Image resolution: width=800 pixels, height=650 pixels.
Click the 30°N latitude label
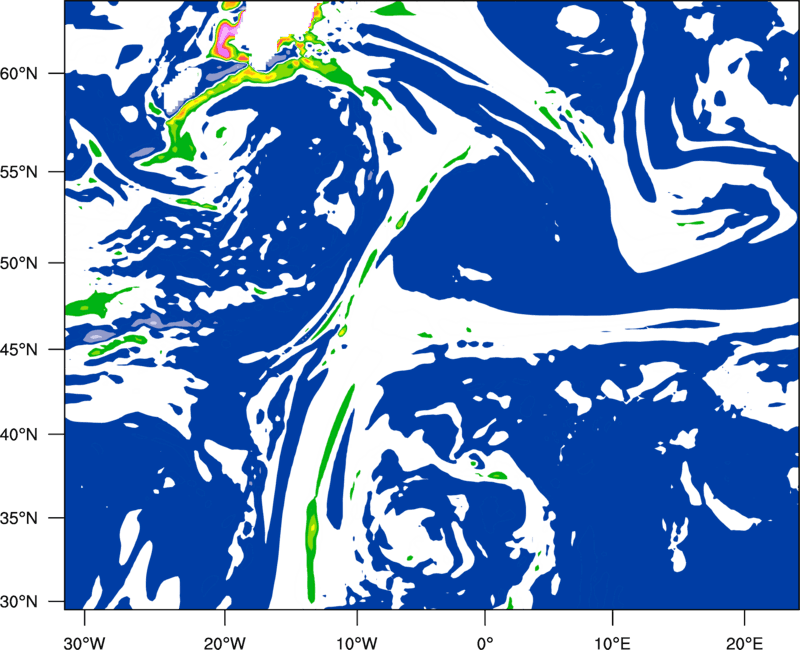(19, 602)
